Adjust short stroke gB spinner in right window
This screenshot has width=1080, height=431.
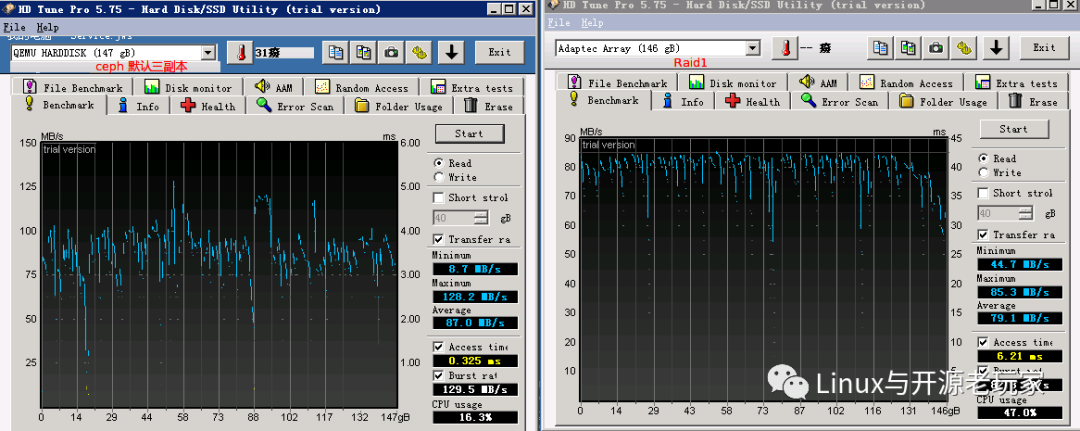click(x=1027, y=213)
